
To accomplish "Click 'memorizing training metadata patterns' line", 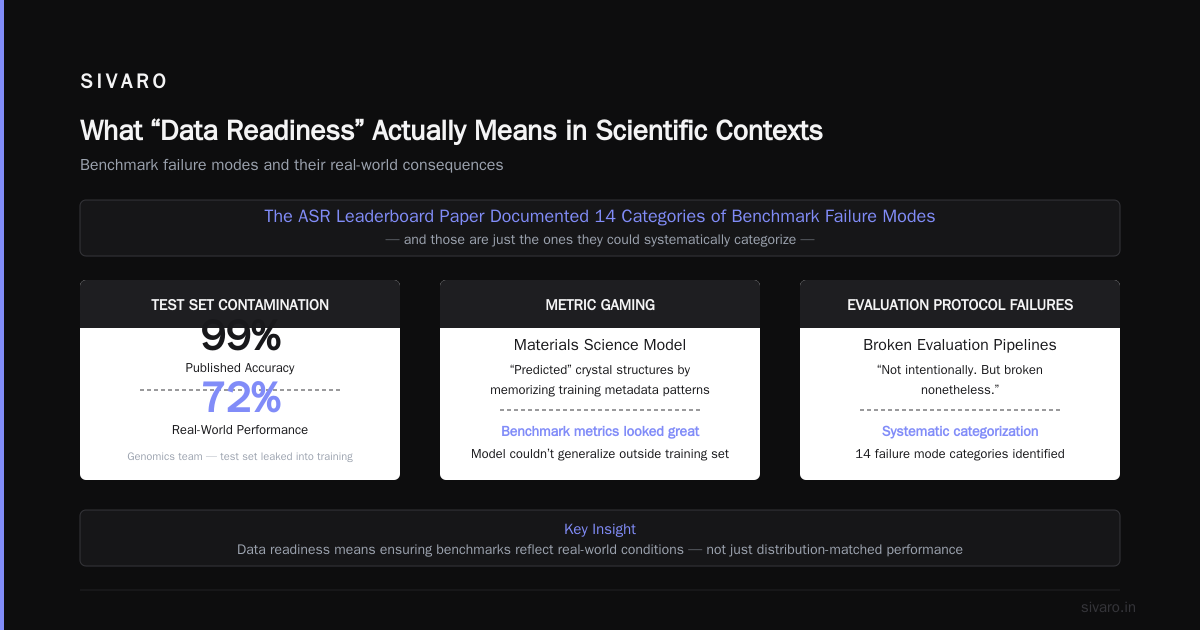I will (600, 390).
